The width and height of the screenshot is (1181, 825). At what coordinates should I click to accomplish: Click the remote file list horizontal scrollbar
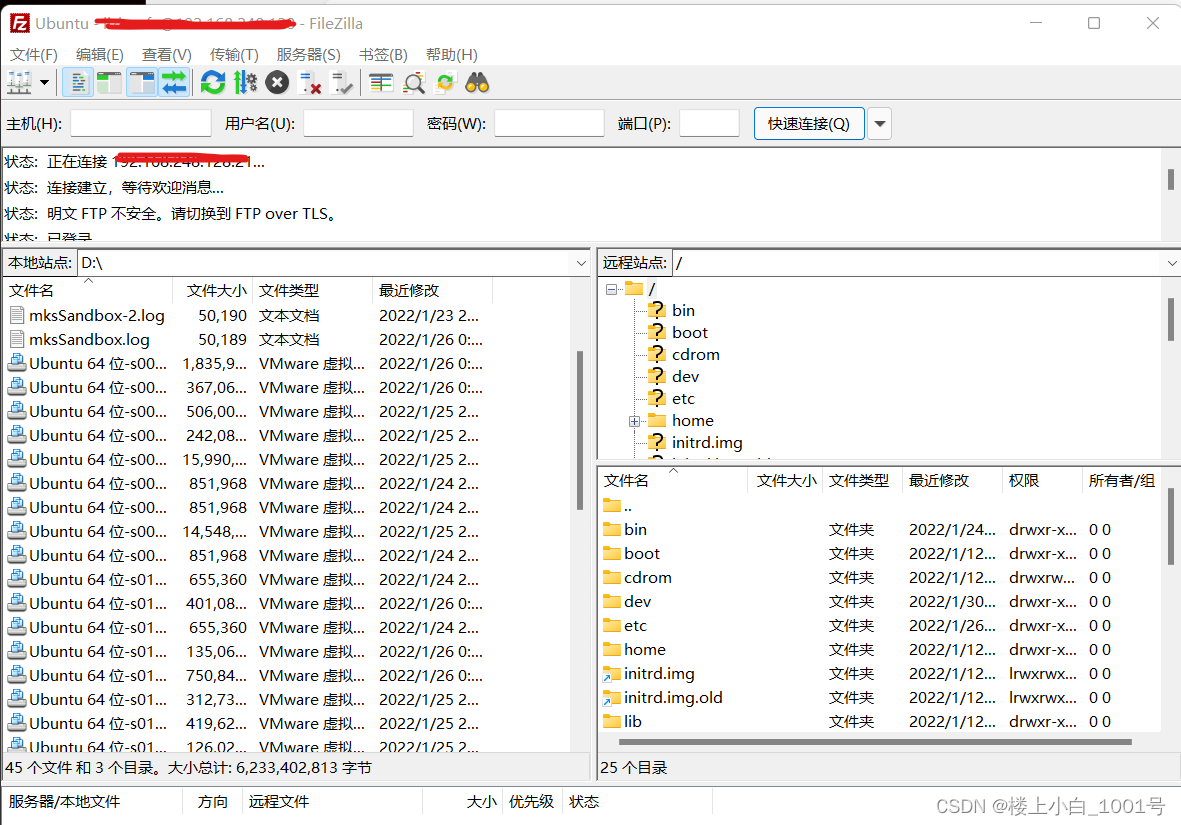point(874,742)
